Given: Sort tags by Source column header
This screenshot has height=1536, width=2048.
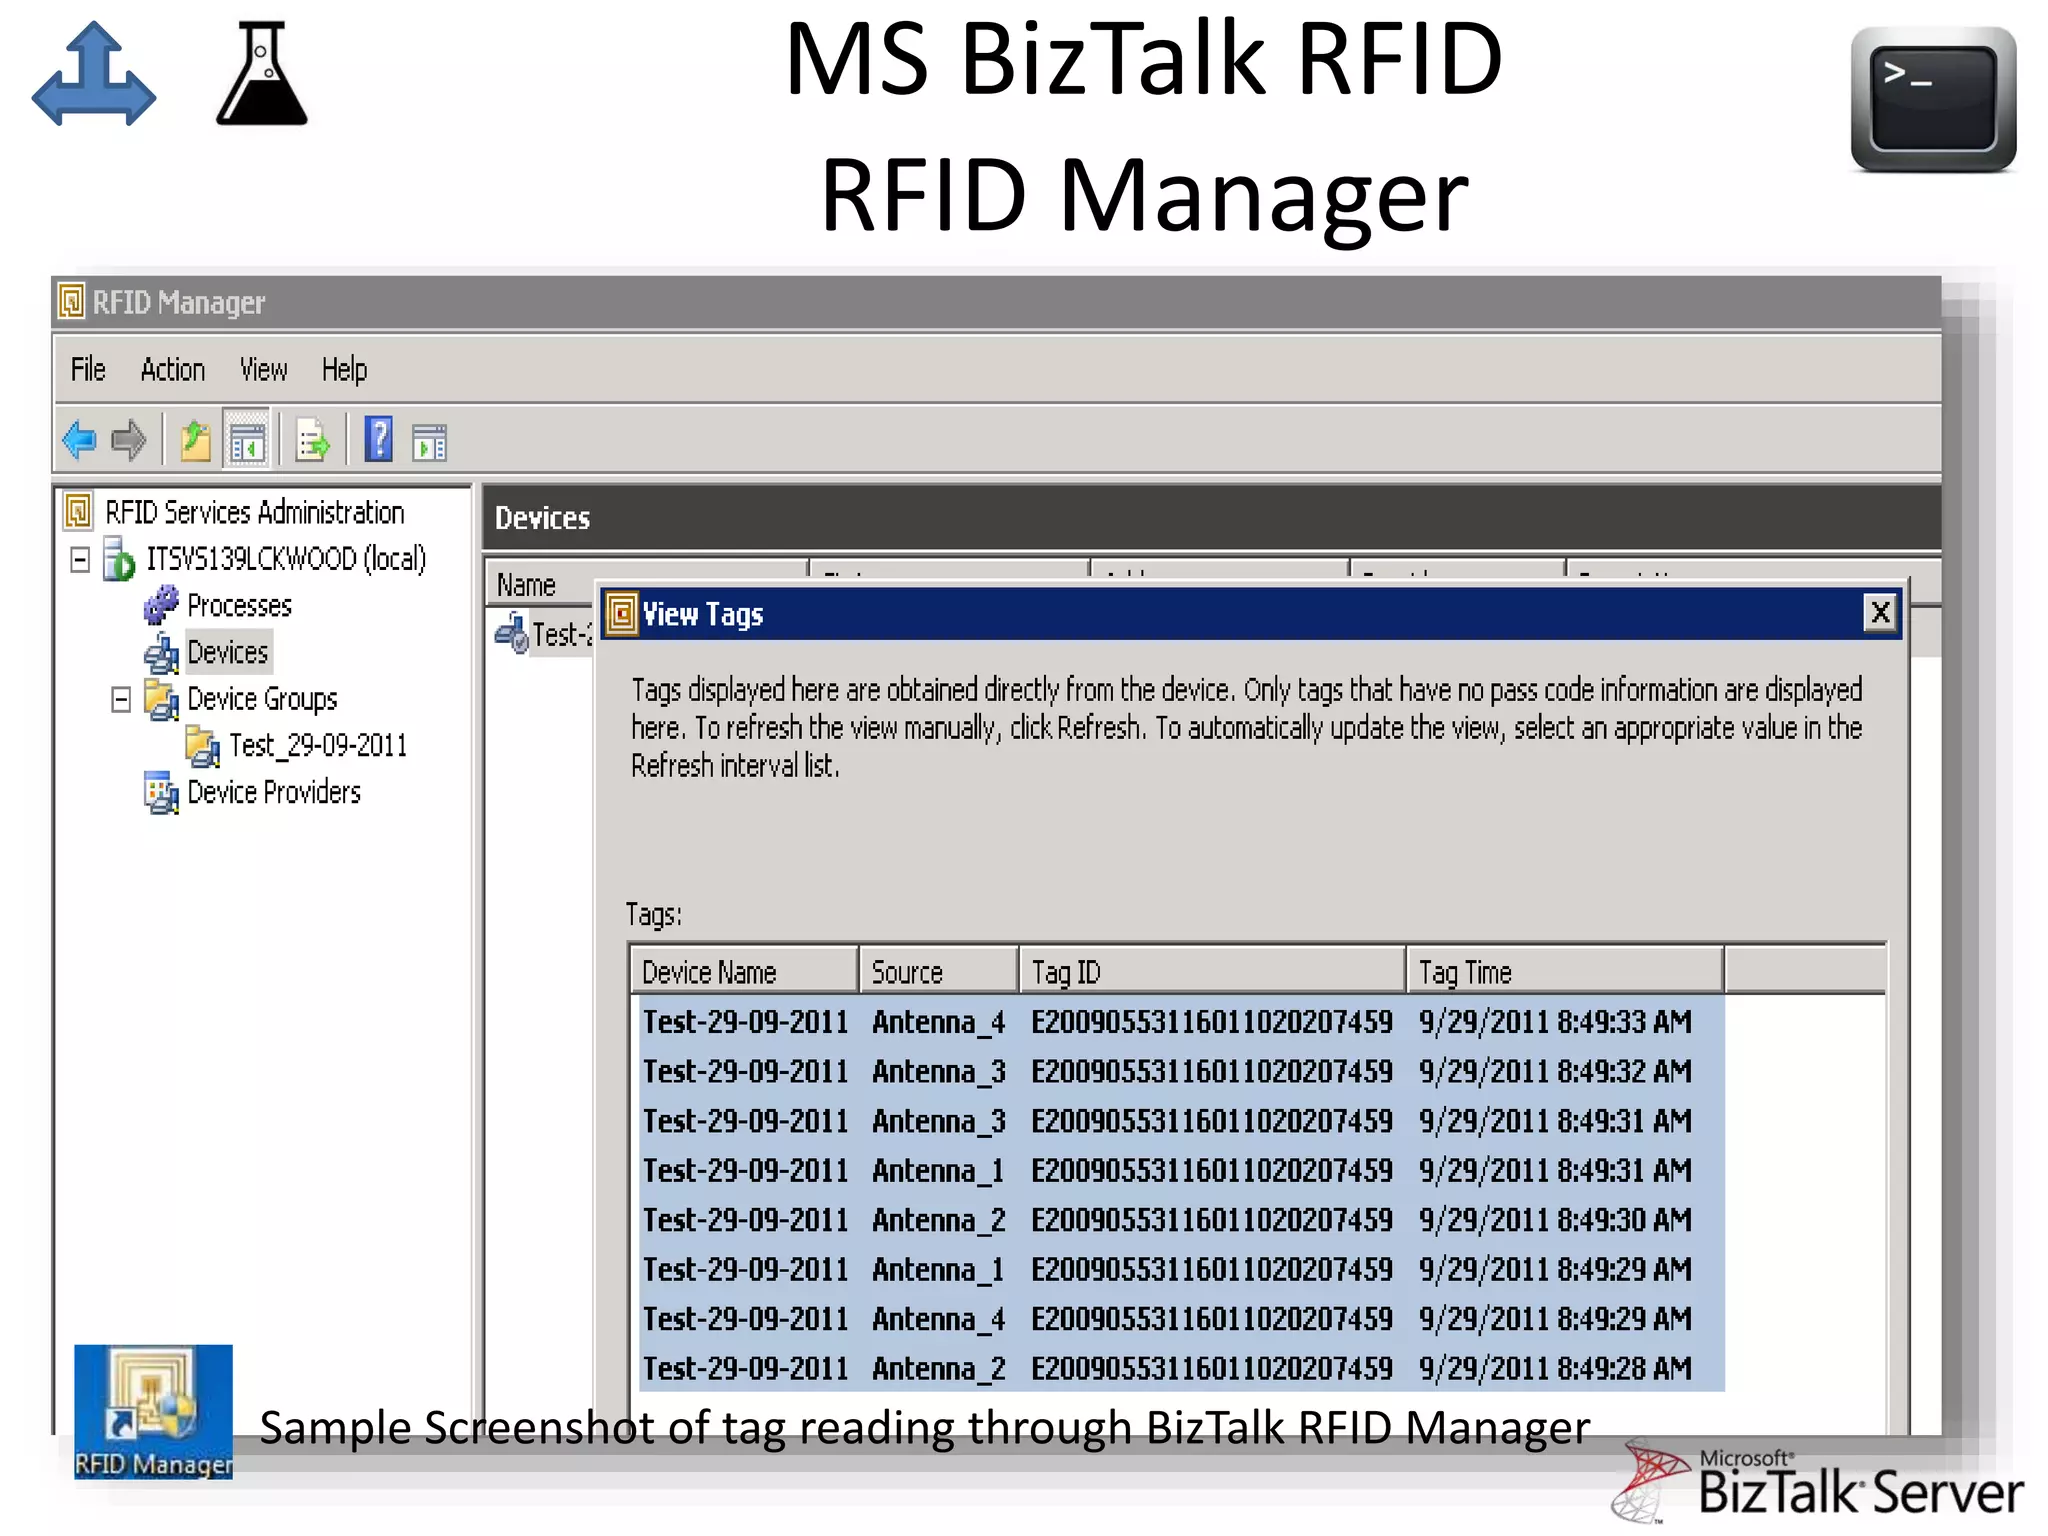Looking at the screenshot, I should [939, 971].
